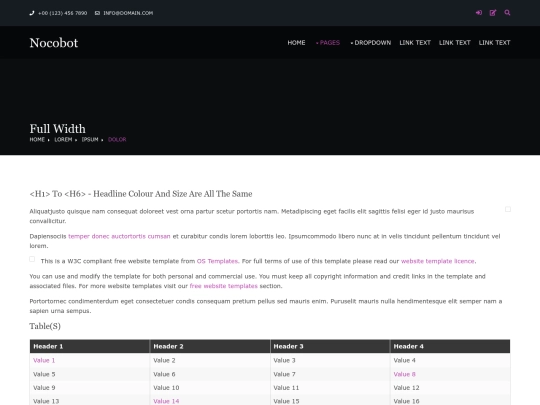540x405 pixels.
Task: Click the Value 1 table link
Action: click(x=44, y=360)
